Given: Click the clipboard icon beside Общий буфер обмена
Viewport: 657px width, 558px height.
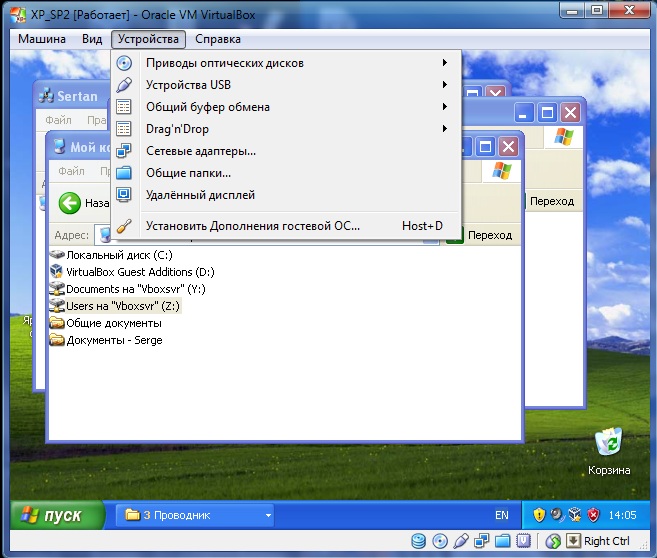Looking at the screenshot, I should [124, 107].
